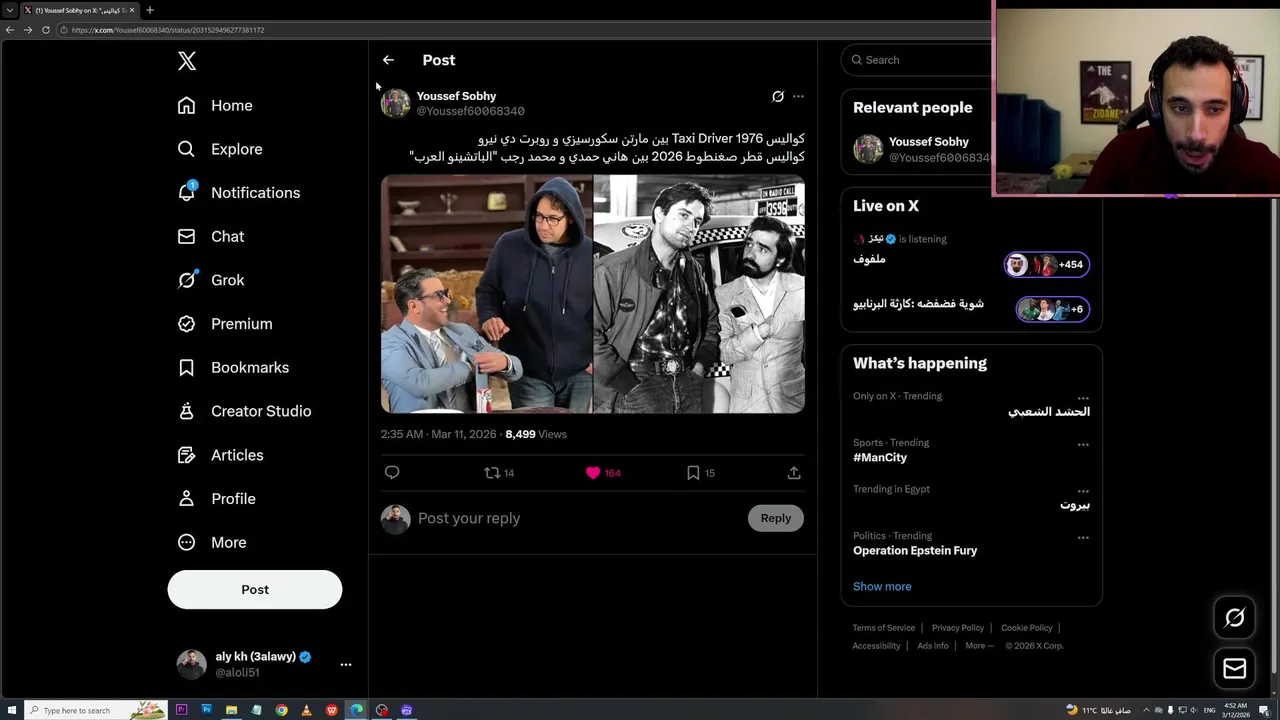Image resolution: width=1280 pixels, height=720 pixels.
Task: Expand footer More menu
Action: click(x=979, y=646)
